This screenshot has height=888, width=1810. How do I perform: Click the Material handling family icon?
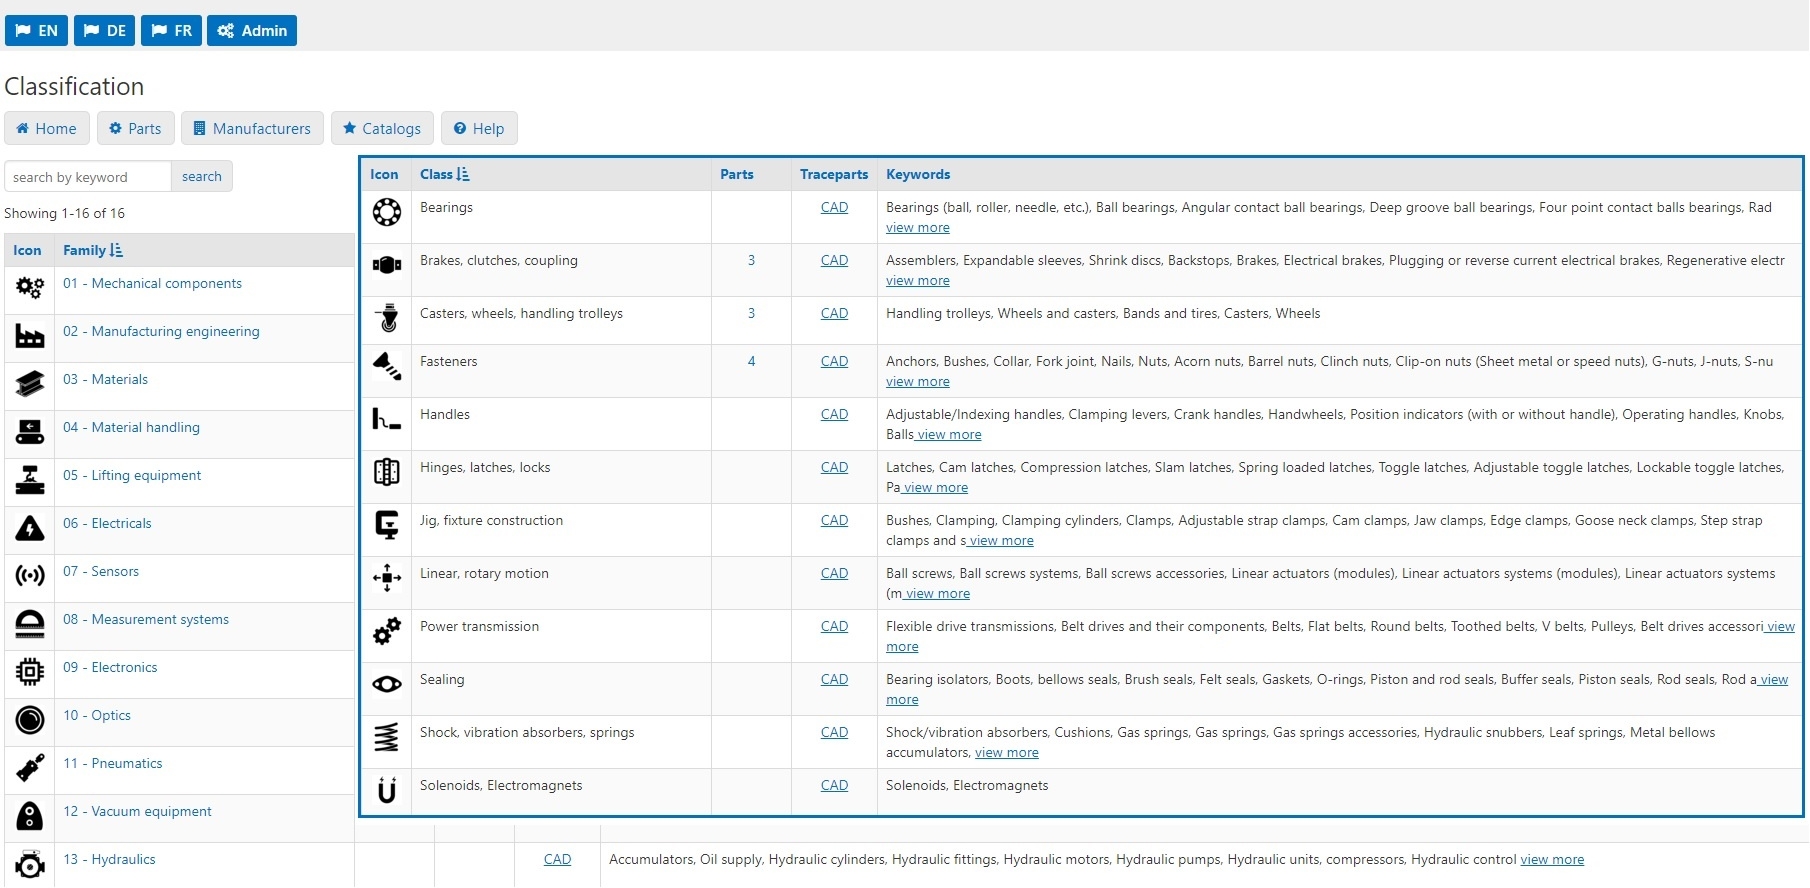[x=30, y=432]
